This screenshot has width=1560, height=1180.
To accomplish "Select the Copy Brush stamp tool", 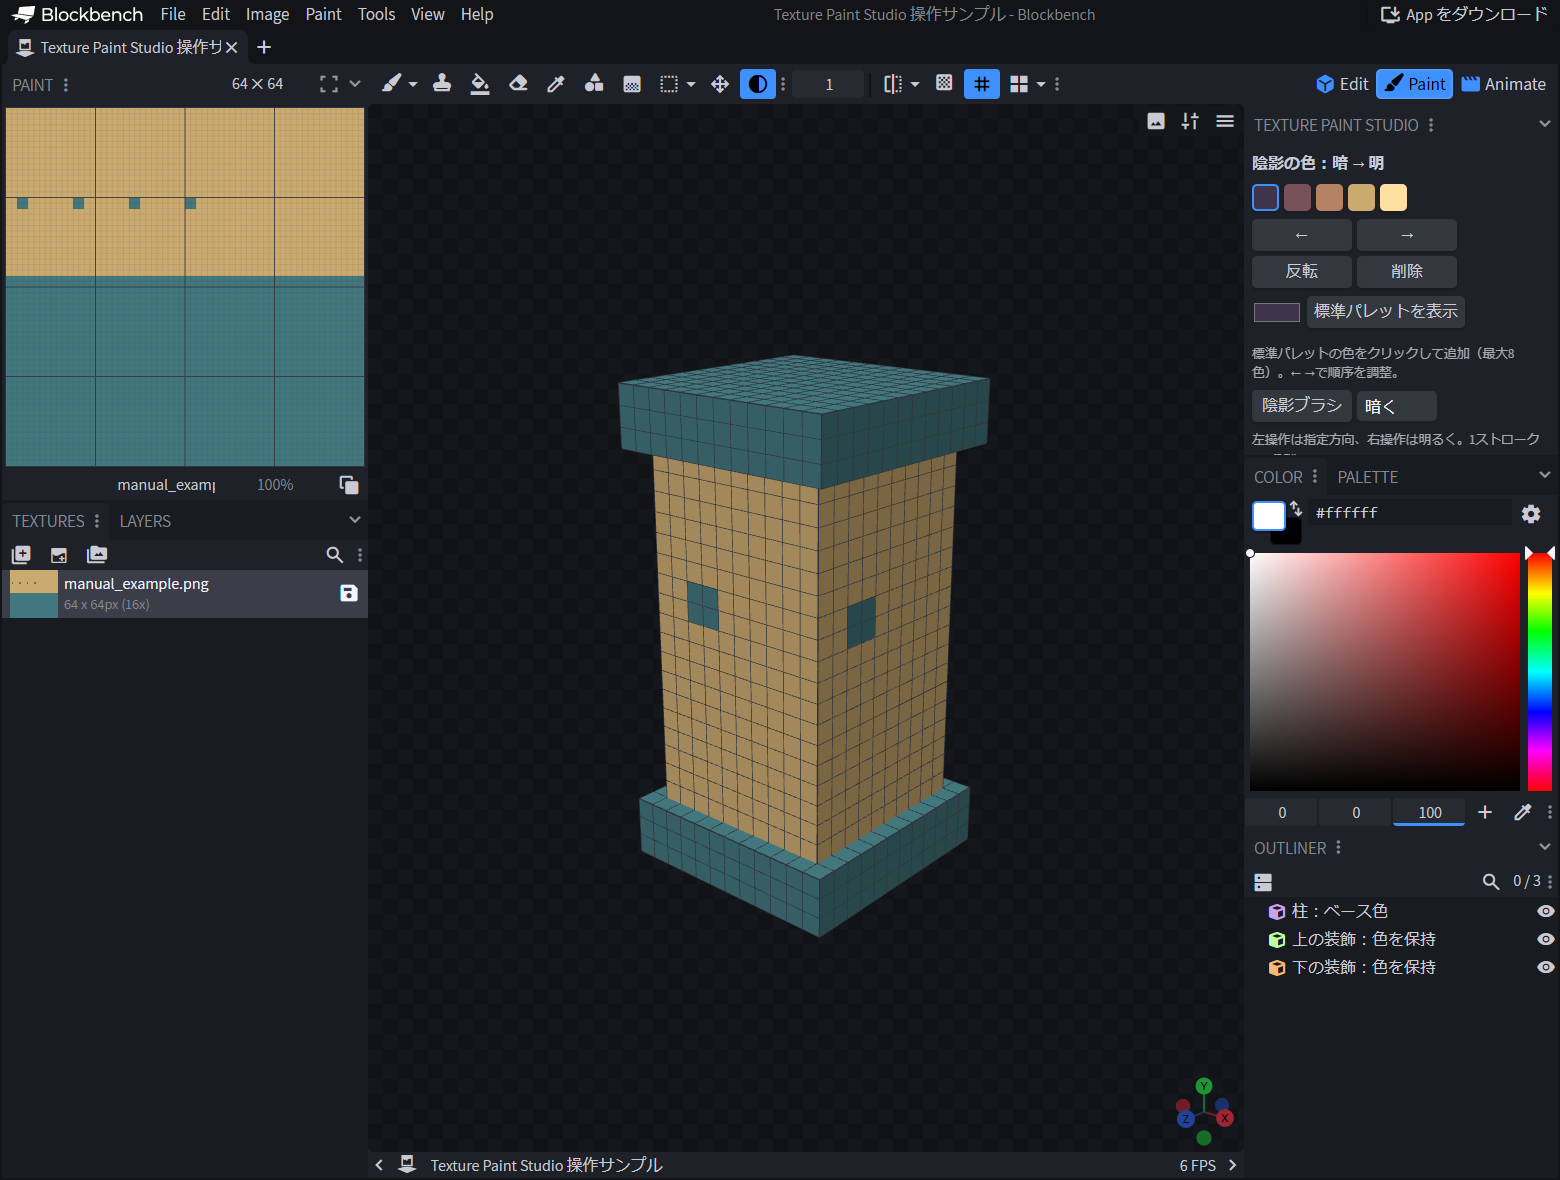I will [x=442, y=84].
